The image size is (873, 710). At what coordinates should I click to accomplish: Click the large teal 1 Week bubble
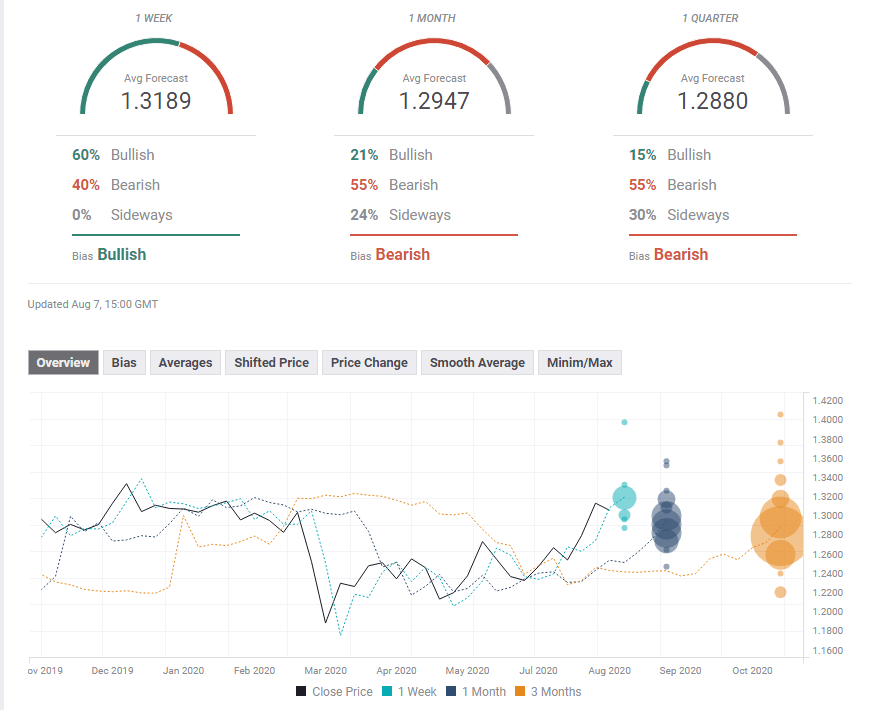[624, 497]
